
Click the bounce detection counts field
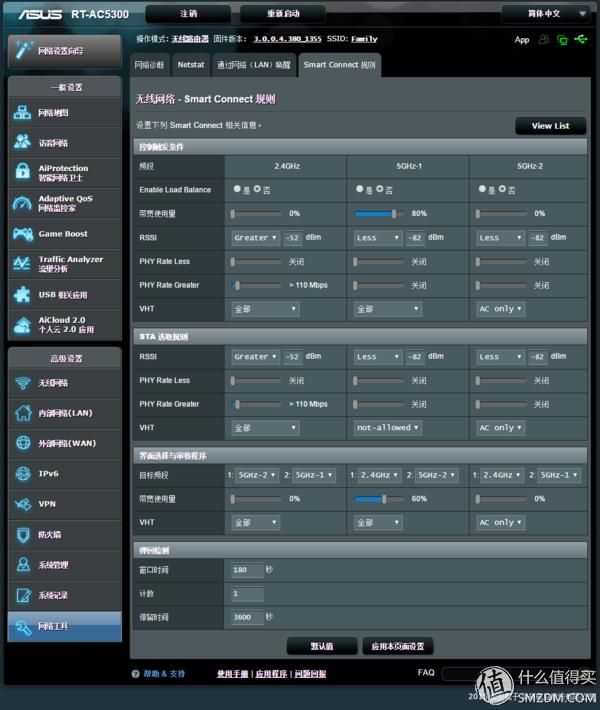(247, 594)
